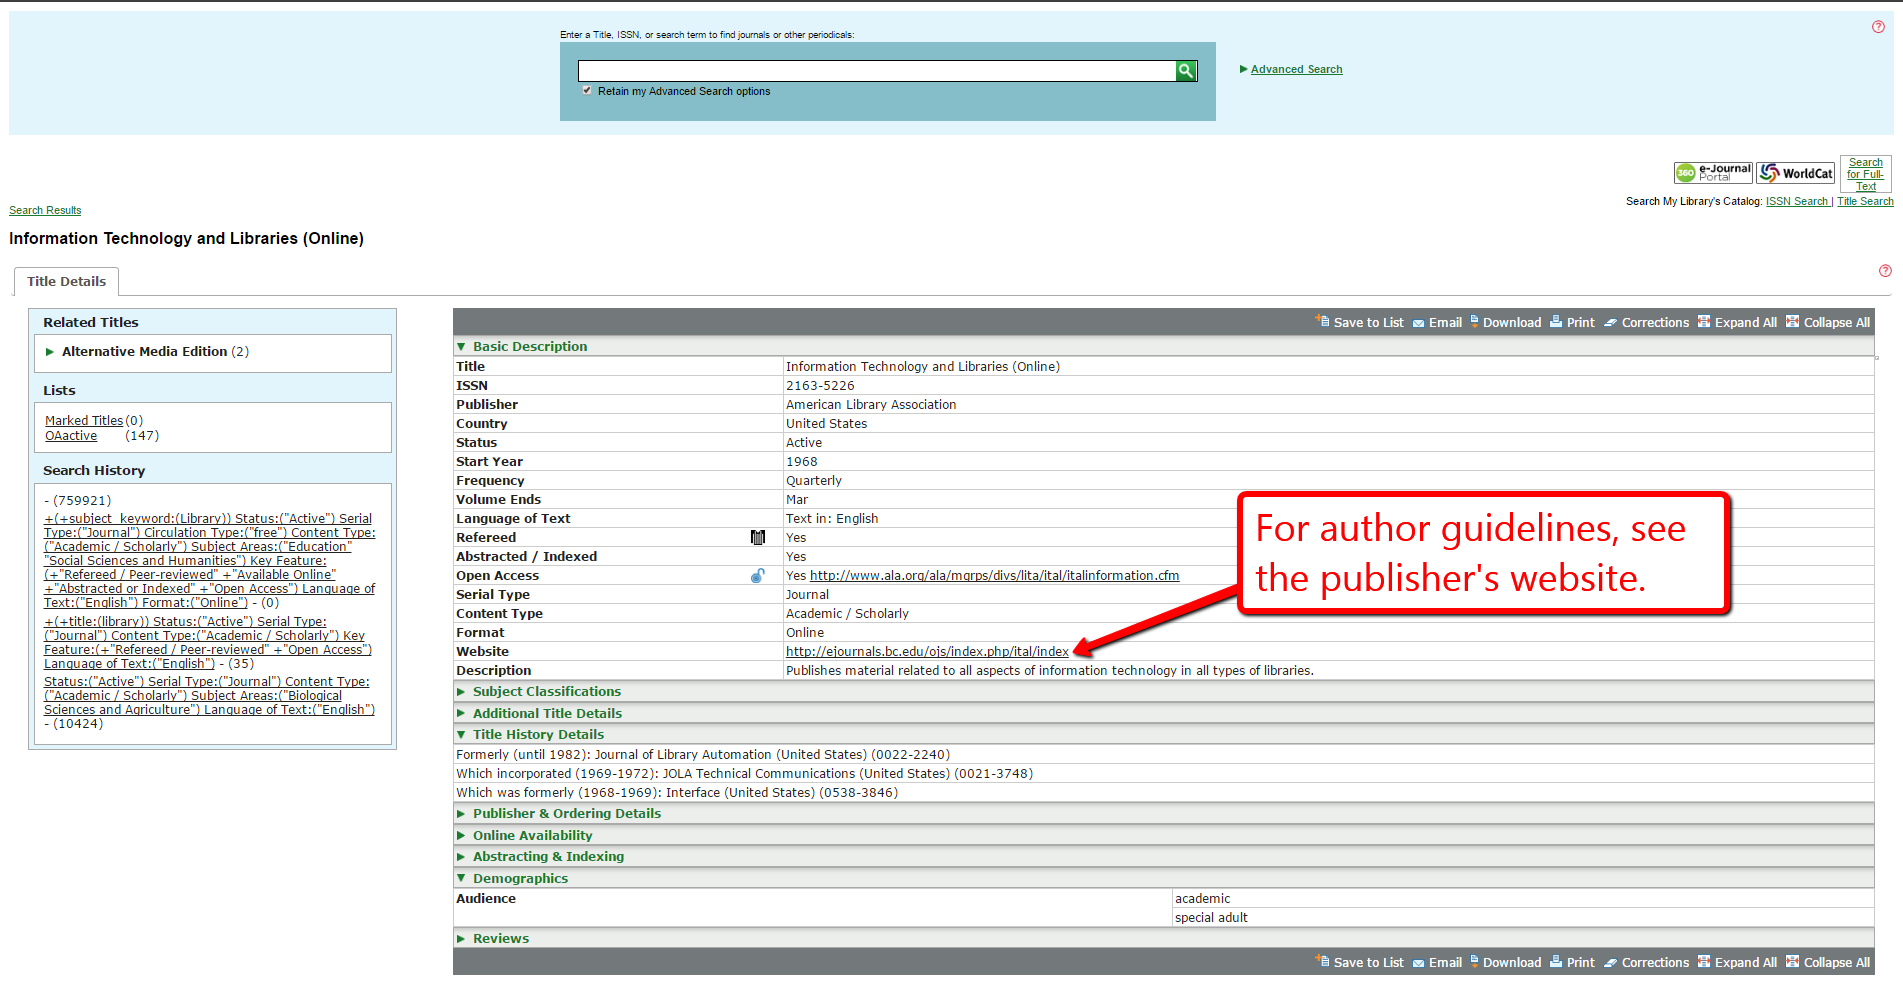Viewport: 1903px width, 990px height.
Task: Select the Title Details tab
Action: (x=66, y=282)
